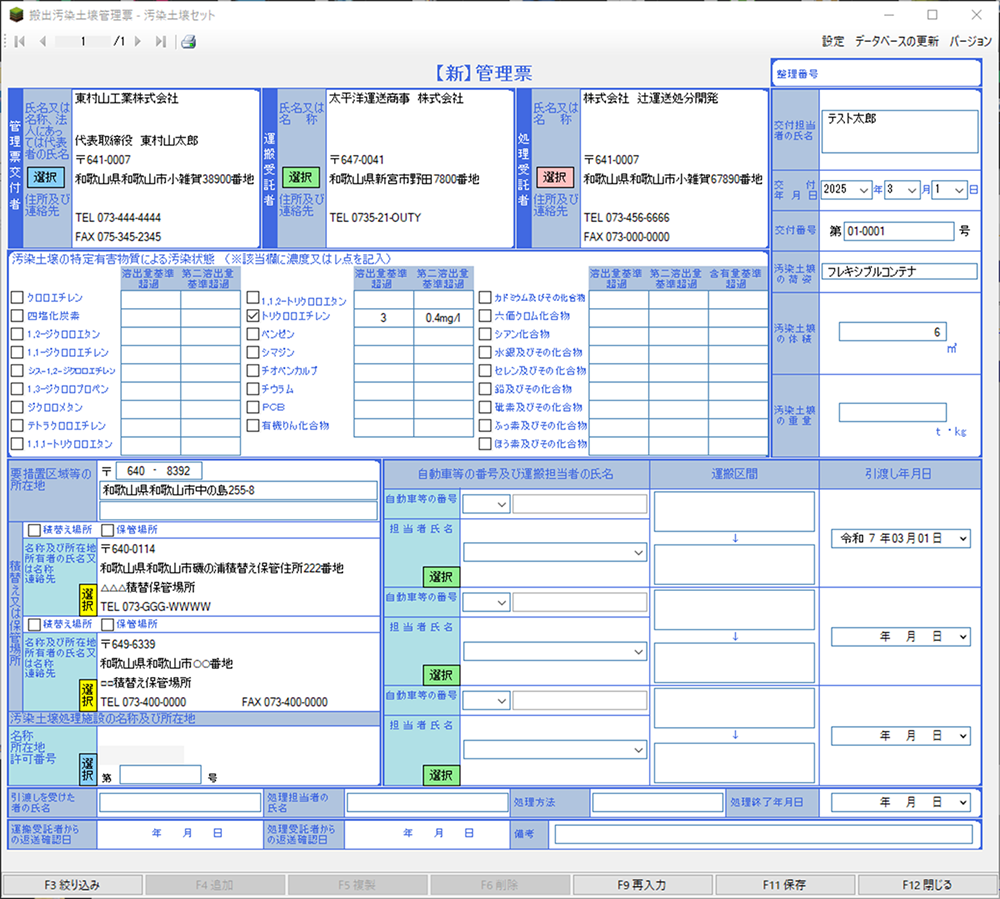Click the 処理方法 input field

(x=657, y=803)
